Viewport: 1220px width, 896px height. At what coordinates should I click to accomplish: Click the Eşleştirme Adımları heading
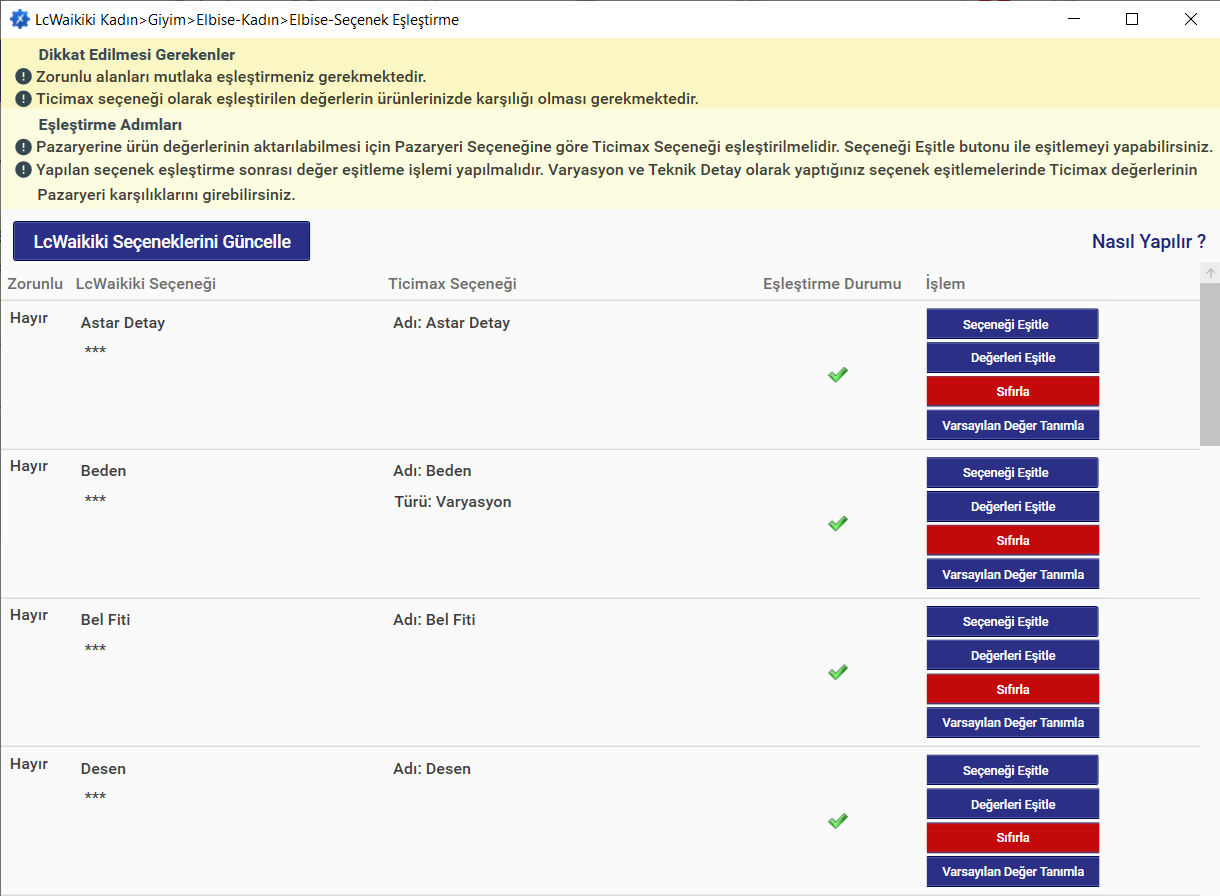click(x=110, y=125)
